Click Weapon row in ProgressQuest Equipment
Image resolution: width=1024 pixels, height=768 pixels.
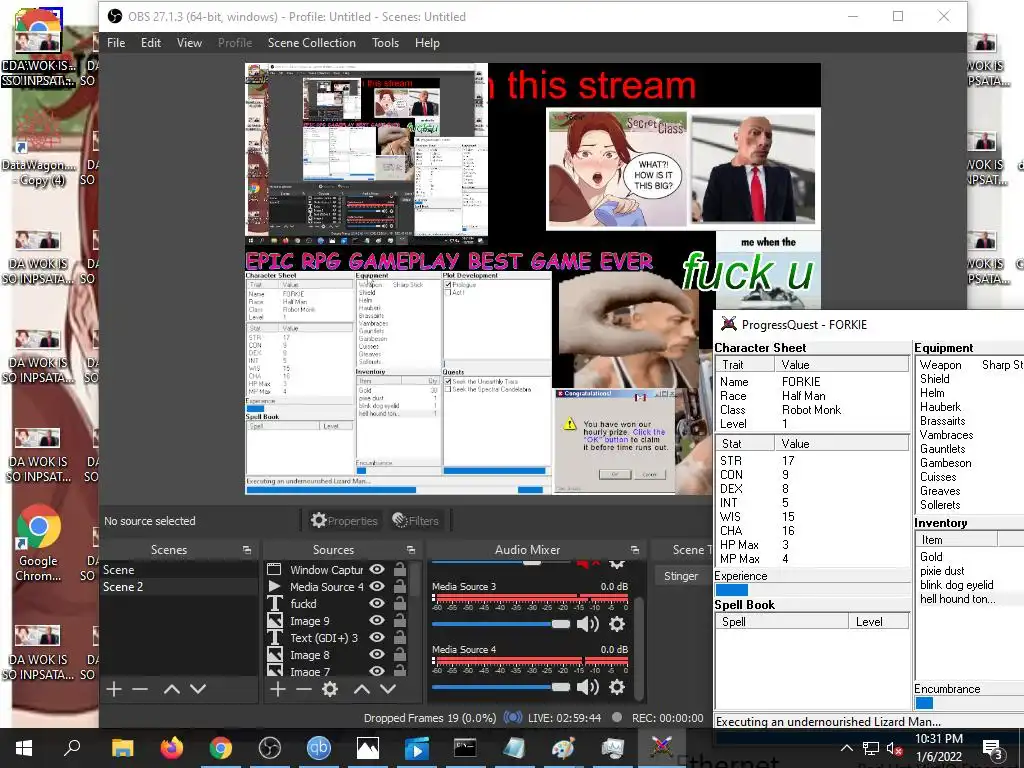click(x=970, y=364)
